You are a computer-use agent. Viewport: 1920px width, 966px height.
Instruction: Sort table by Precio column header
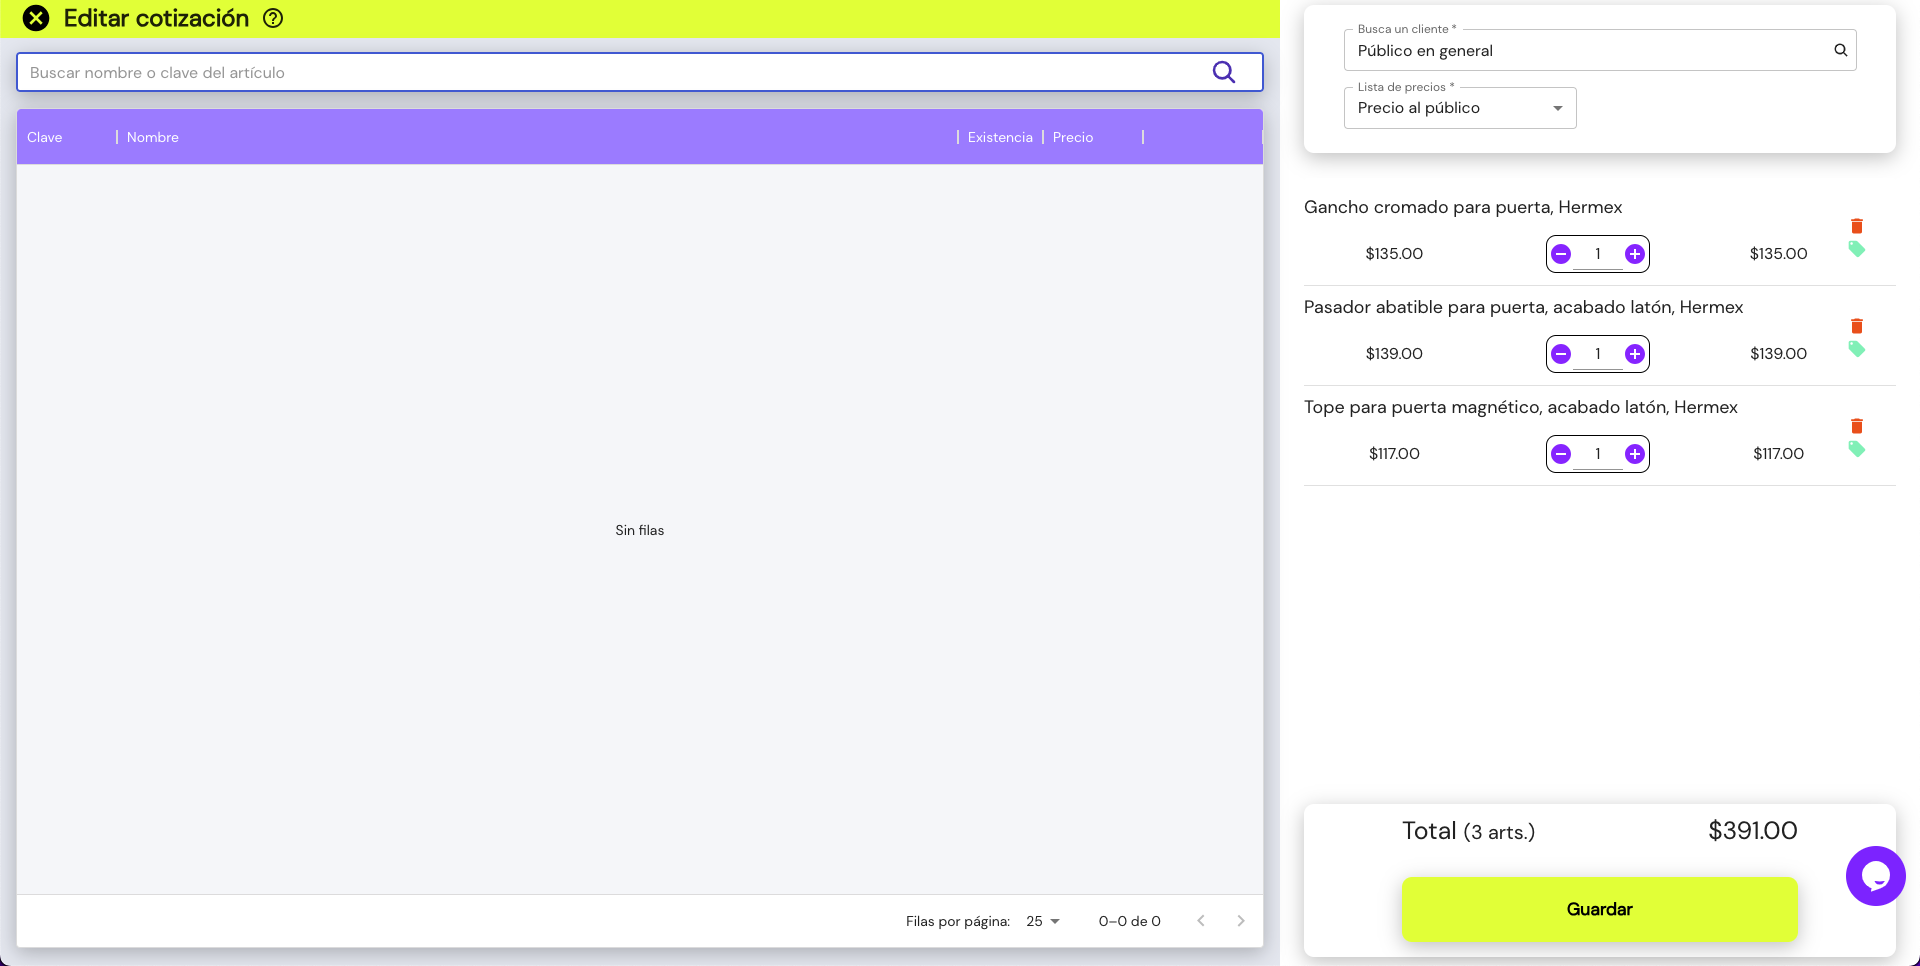[1072, 137]
